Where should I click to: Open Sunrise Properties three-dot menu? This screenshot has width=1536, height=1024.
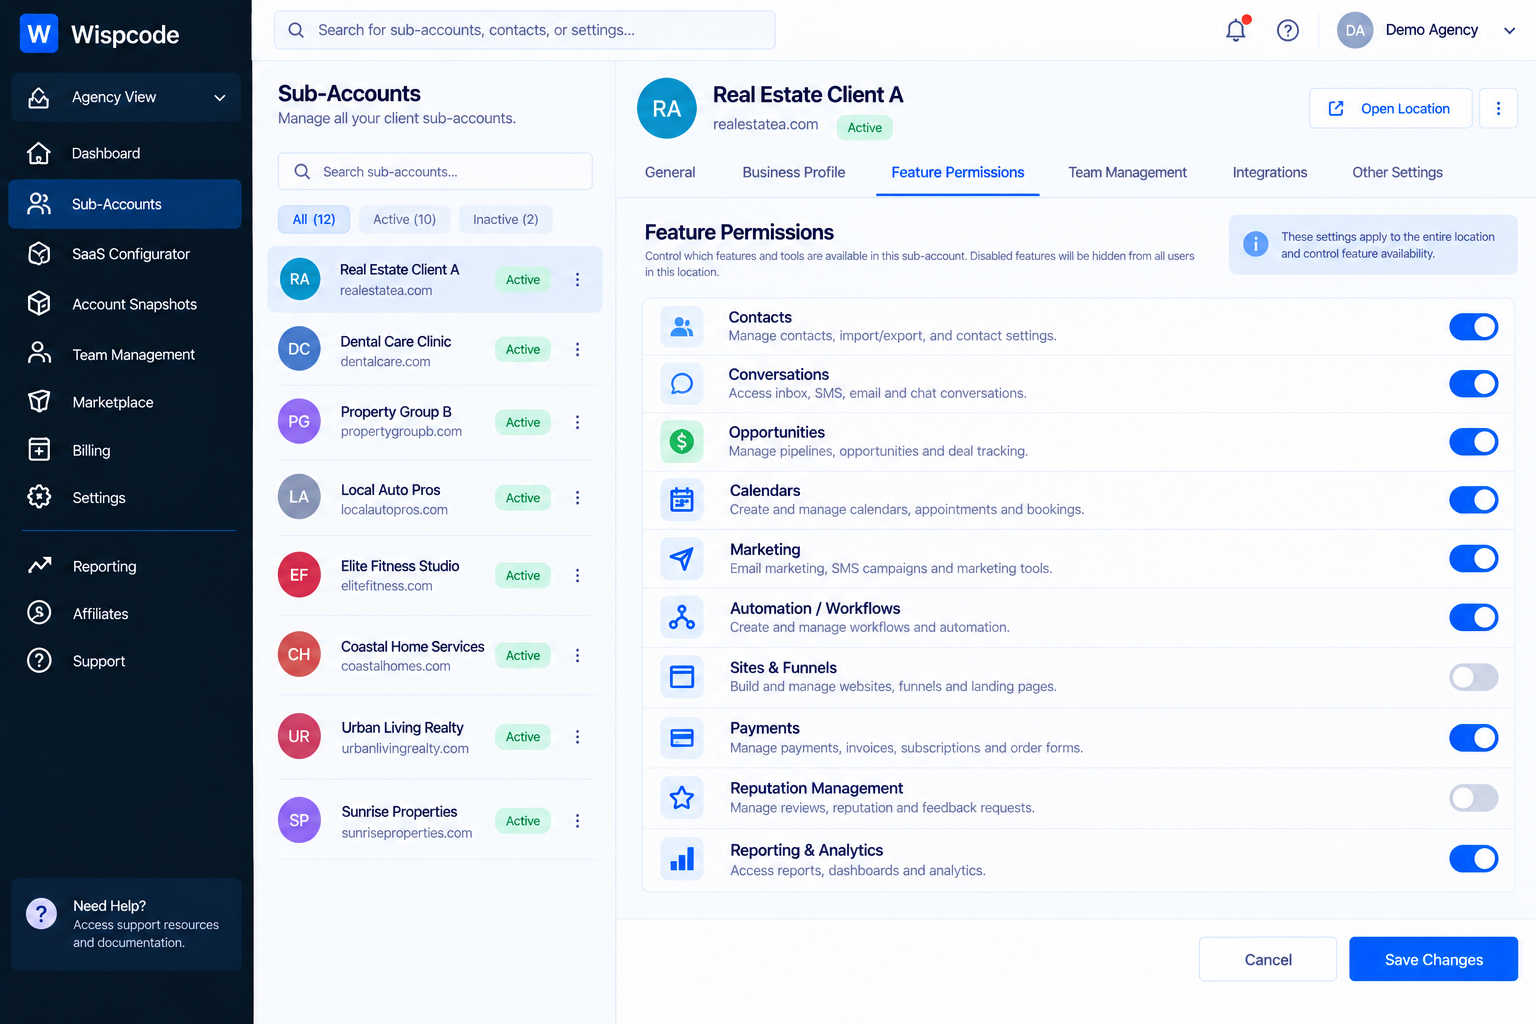pos(577,821)
